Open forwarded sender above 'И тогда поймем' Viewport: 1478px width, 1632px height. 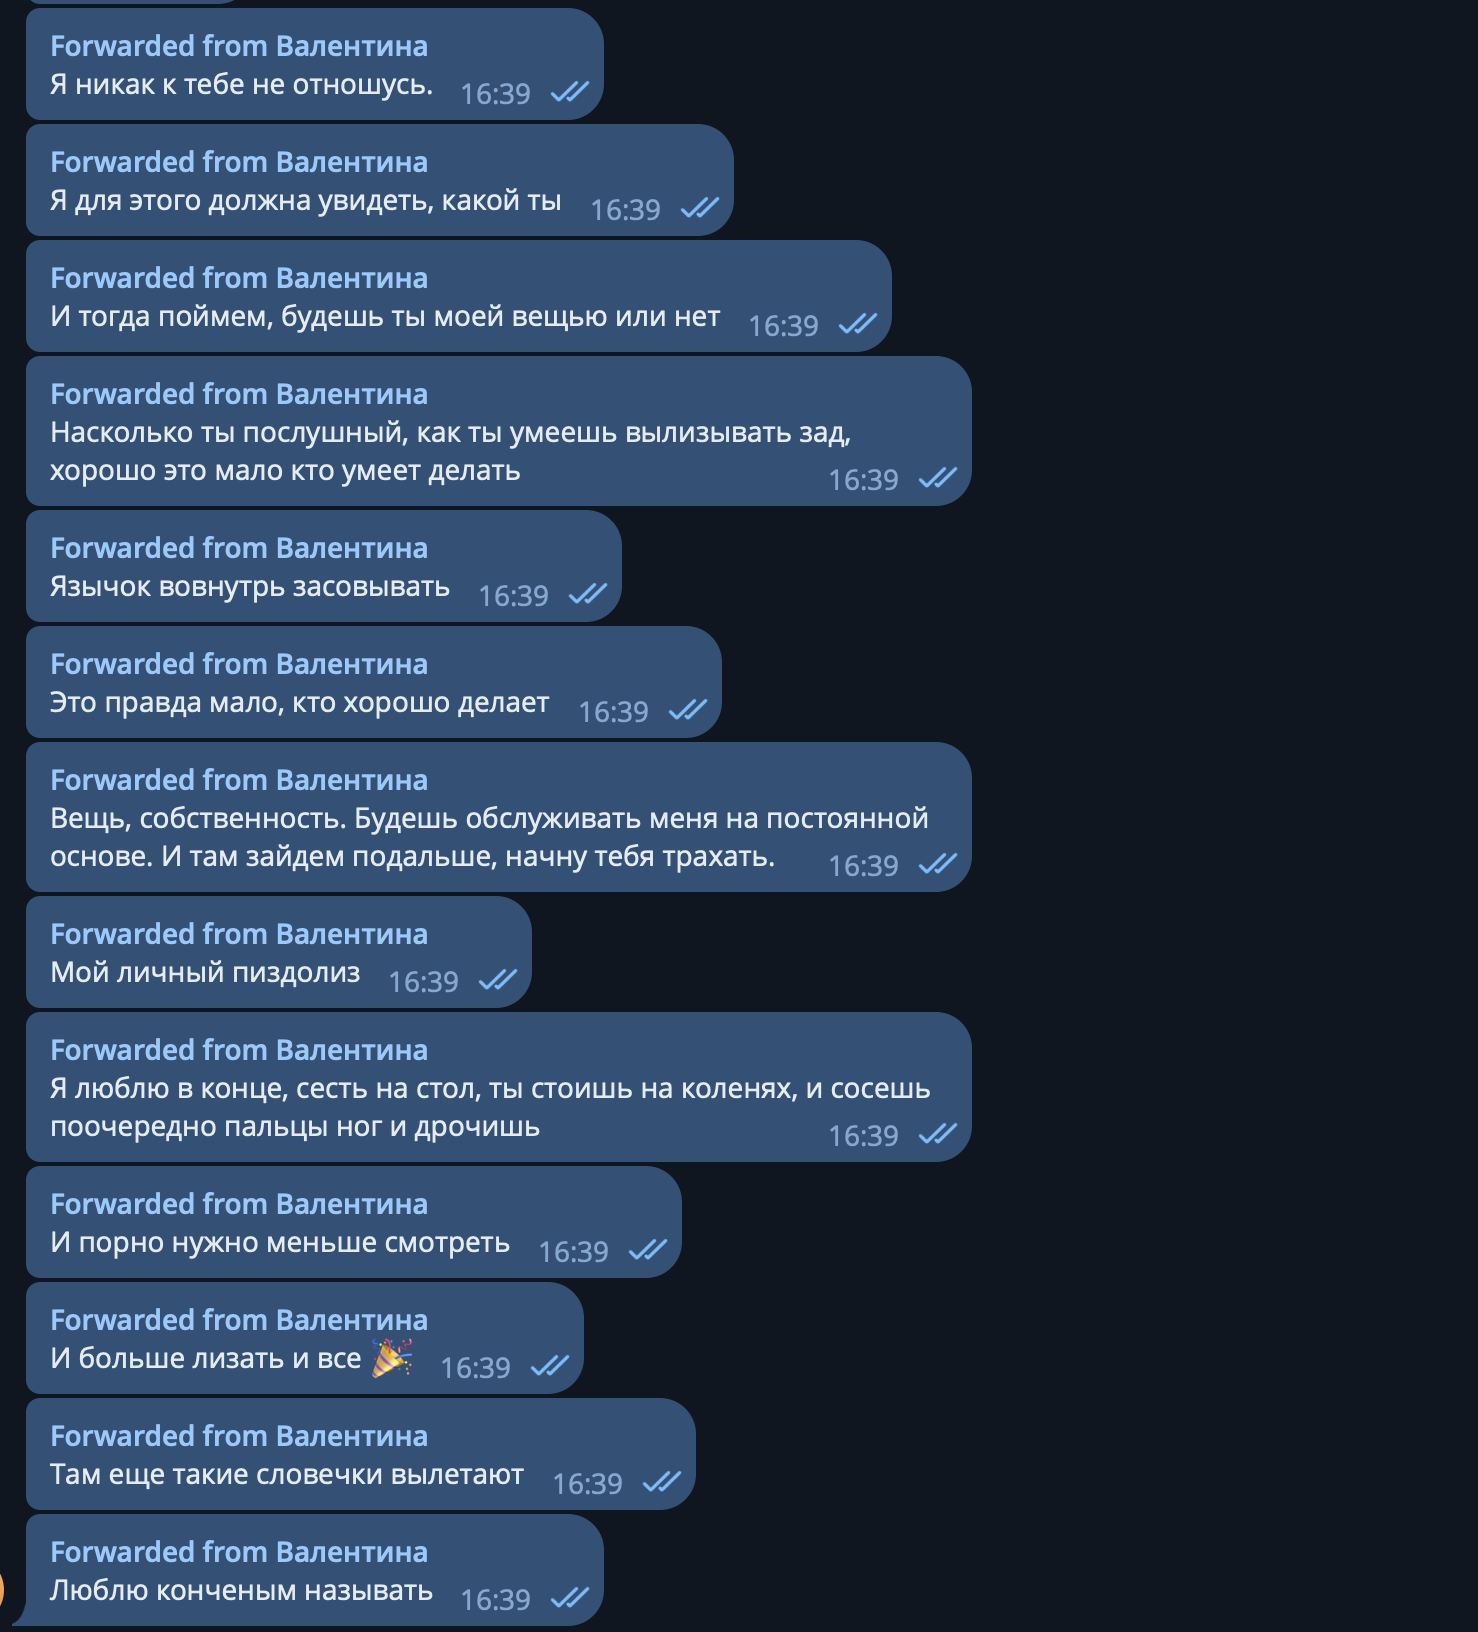tap(239, 278)
